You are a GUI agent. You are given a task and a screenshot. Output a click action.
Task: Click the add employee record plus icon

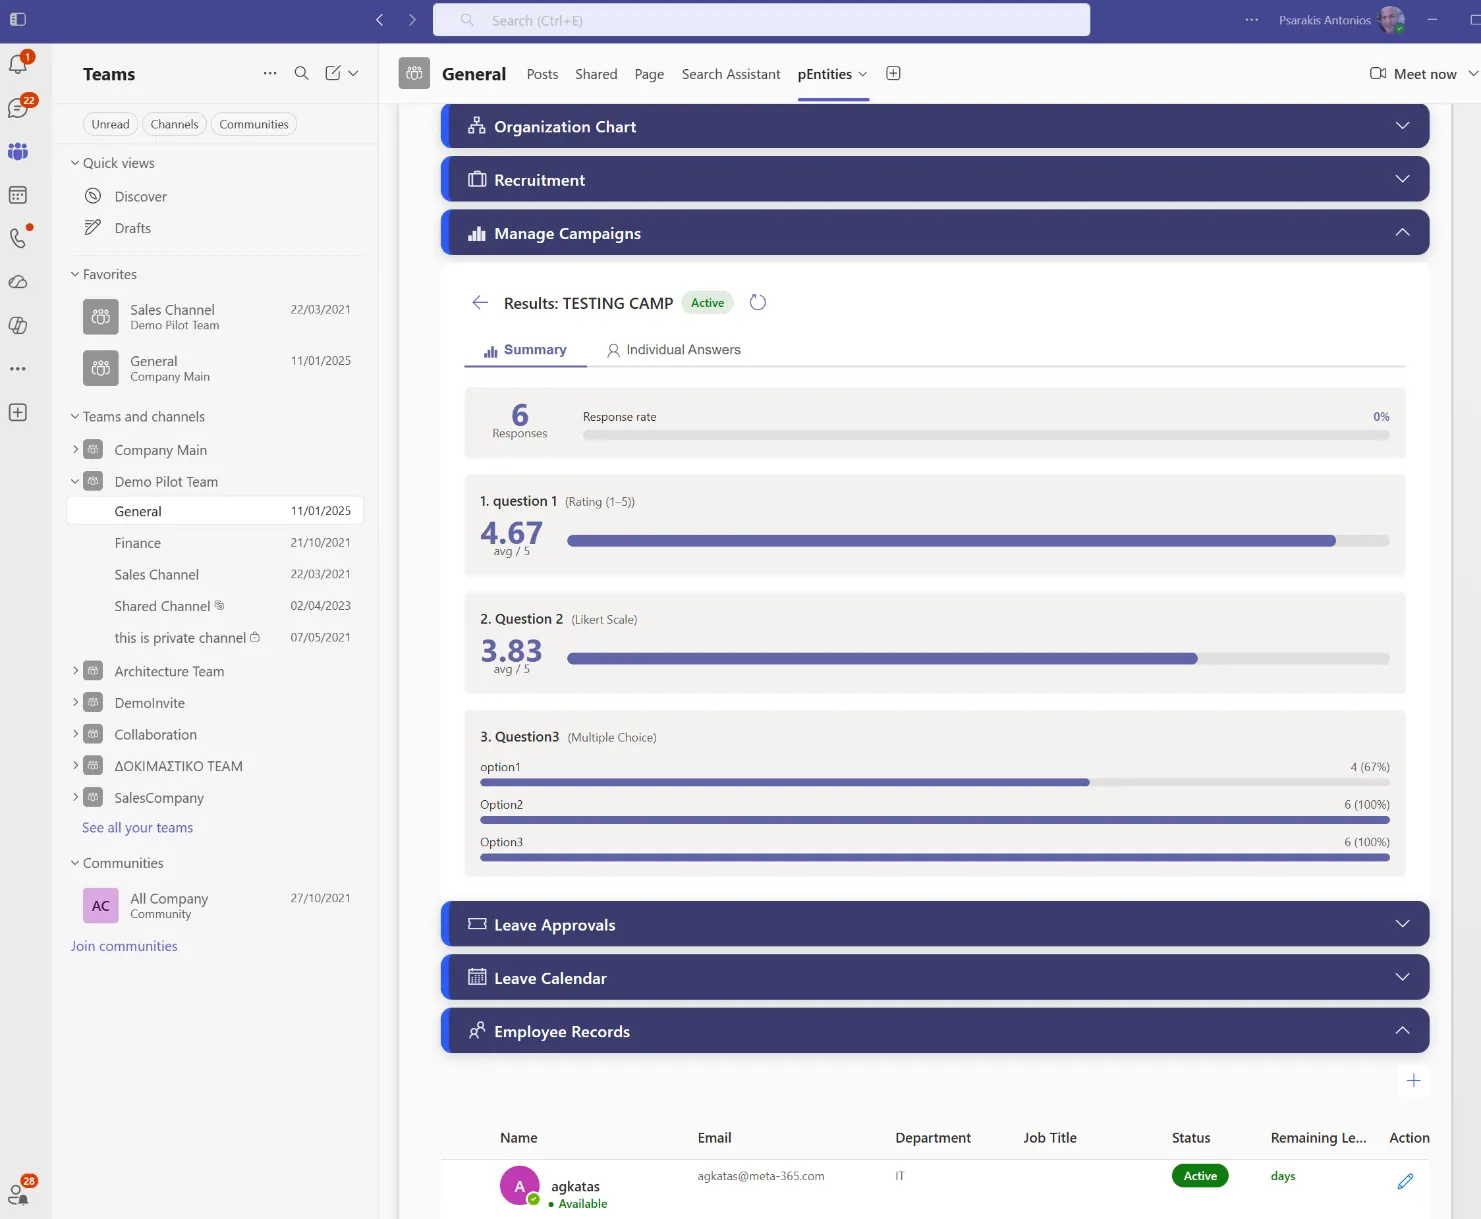tap(1413, 1080)
